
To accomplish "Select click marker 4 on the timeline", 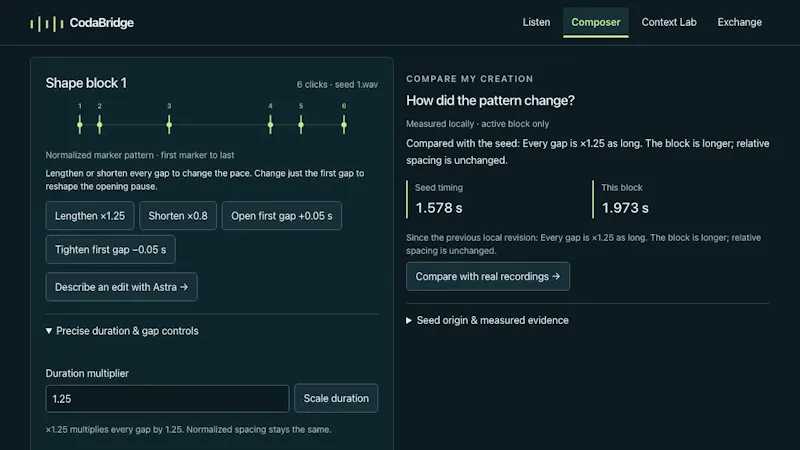I will [x=270, y=124].
